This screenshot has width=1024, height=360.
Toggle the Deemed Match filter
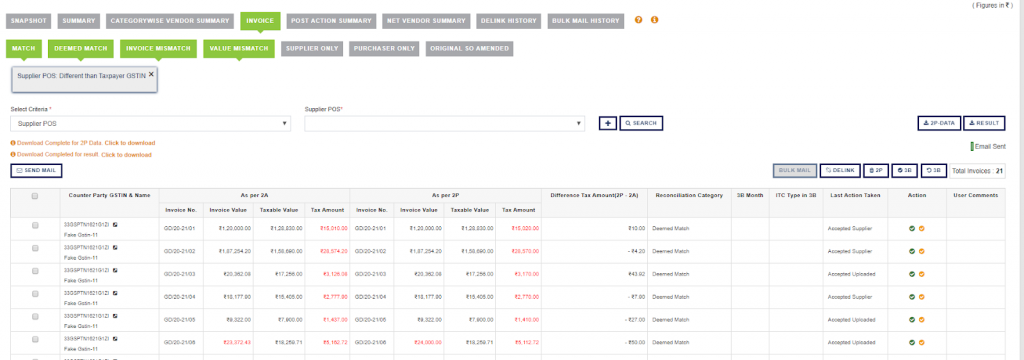tap(81, 49)
